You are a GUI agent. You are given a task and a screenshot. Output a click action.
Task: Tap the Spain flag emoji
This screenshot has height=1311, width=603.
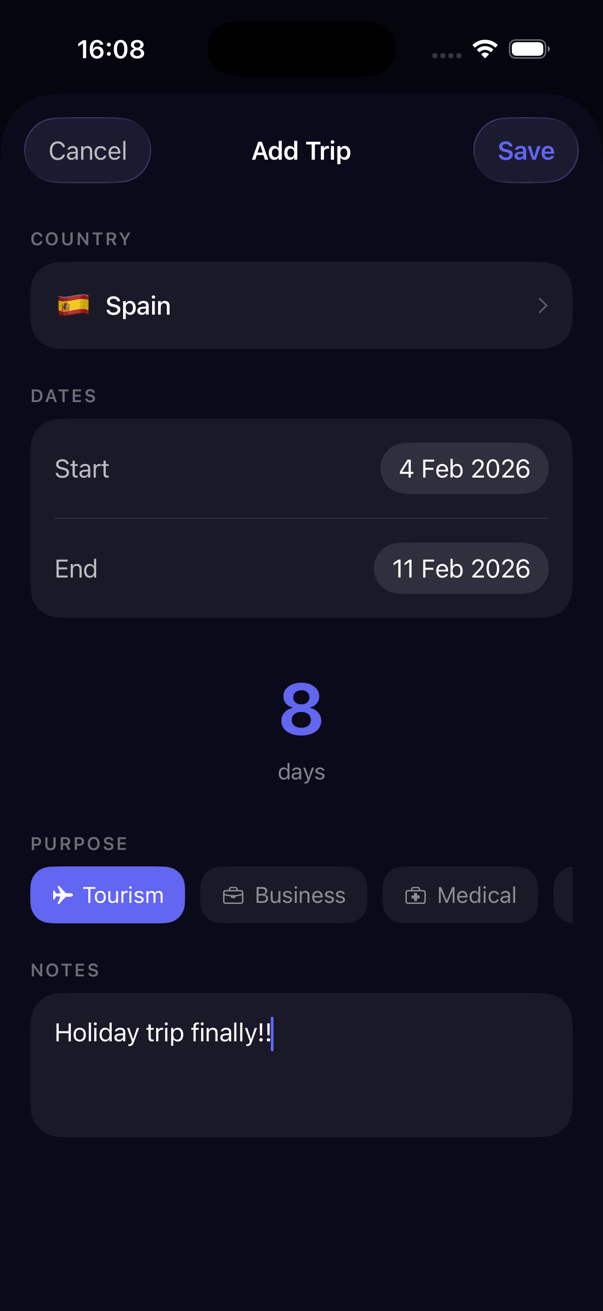click(x=72, y=305)
